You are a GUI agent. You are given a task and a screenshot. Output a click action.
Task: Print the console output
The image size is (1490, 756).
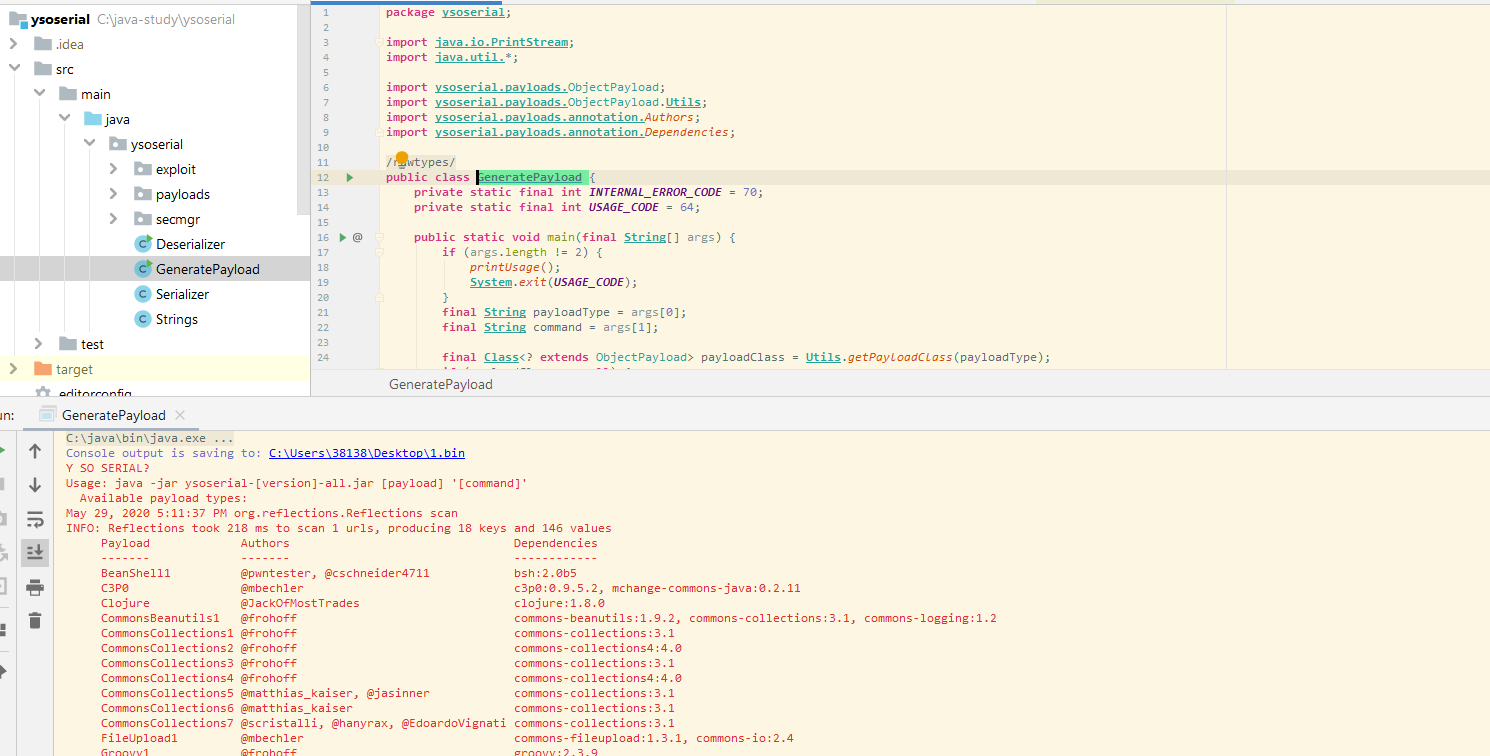[x=35, y=587]
